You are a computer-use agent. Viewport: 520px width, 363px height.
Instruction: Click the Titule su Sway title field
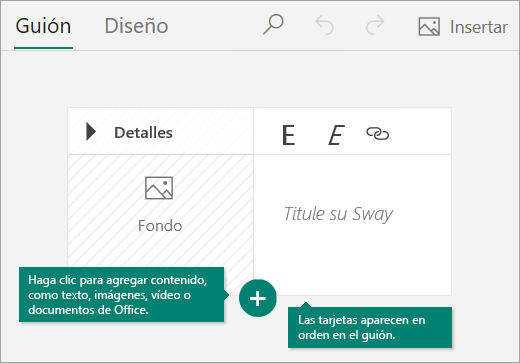coord(338,214)
